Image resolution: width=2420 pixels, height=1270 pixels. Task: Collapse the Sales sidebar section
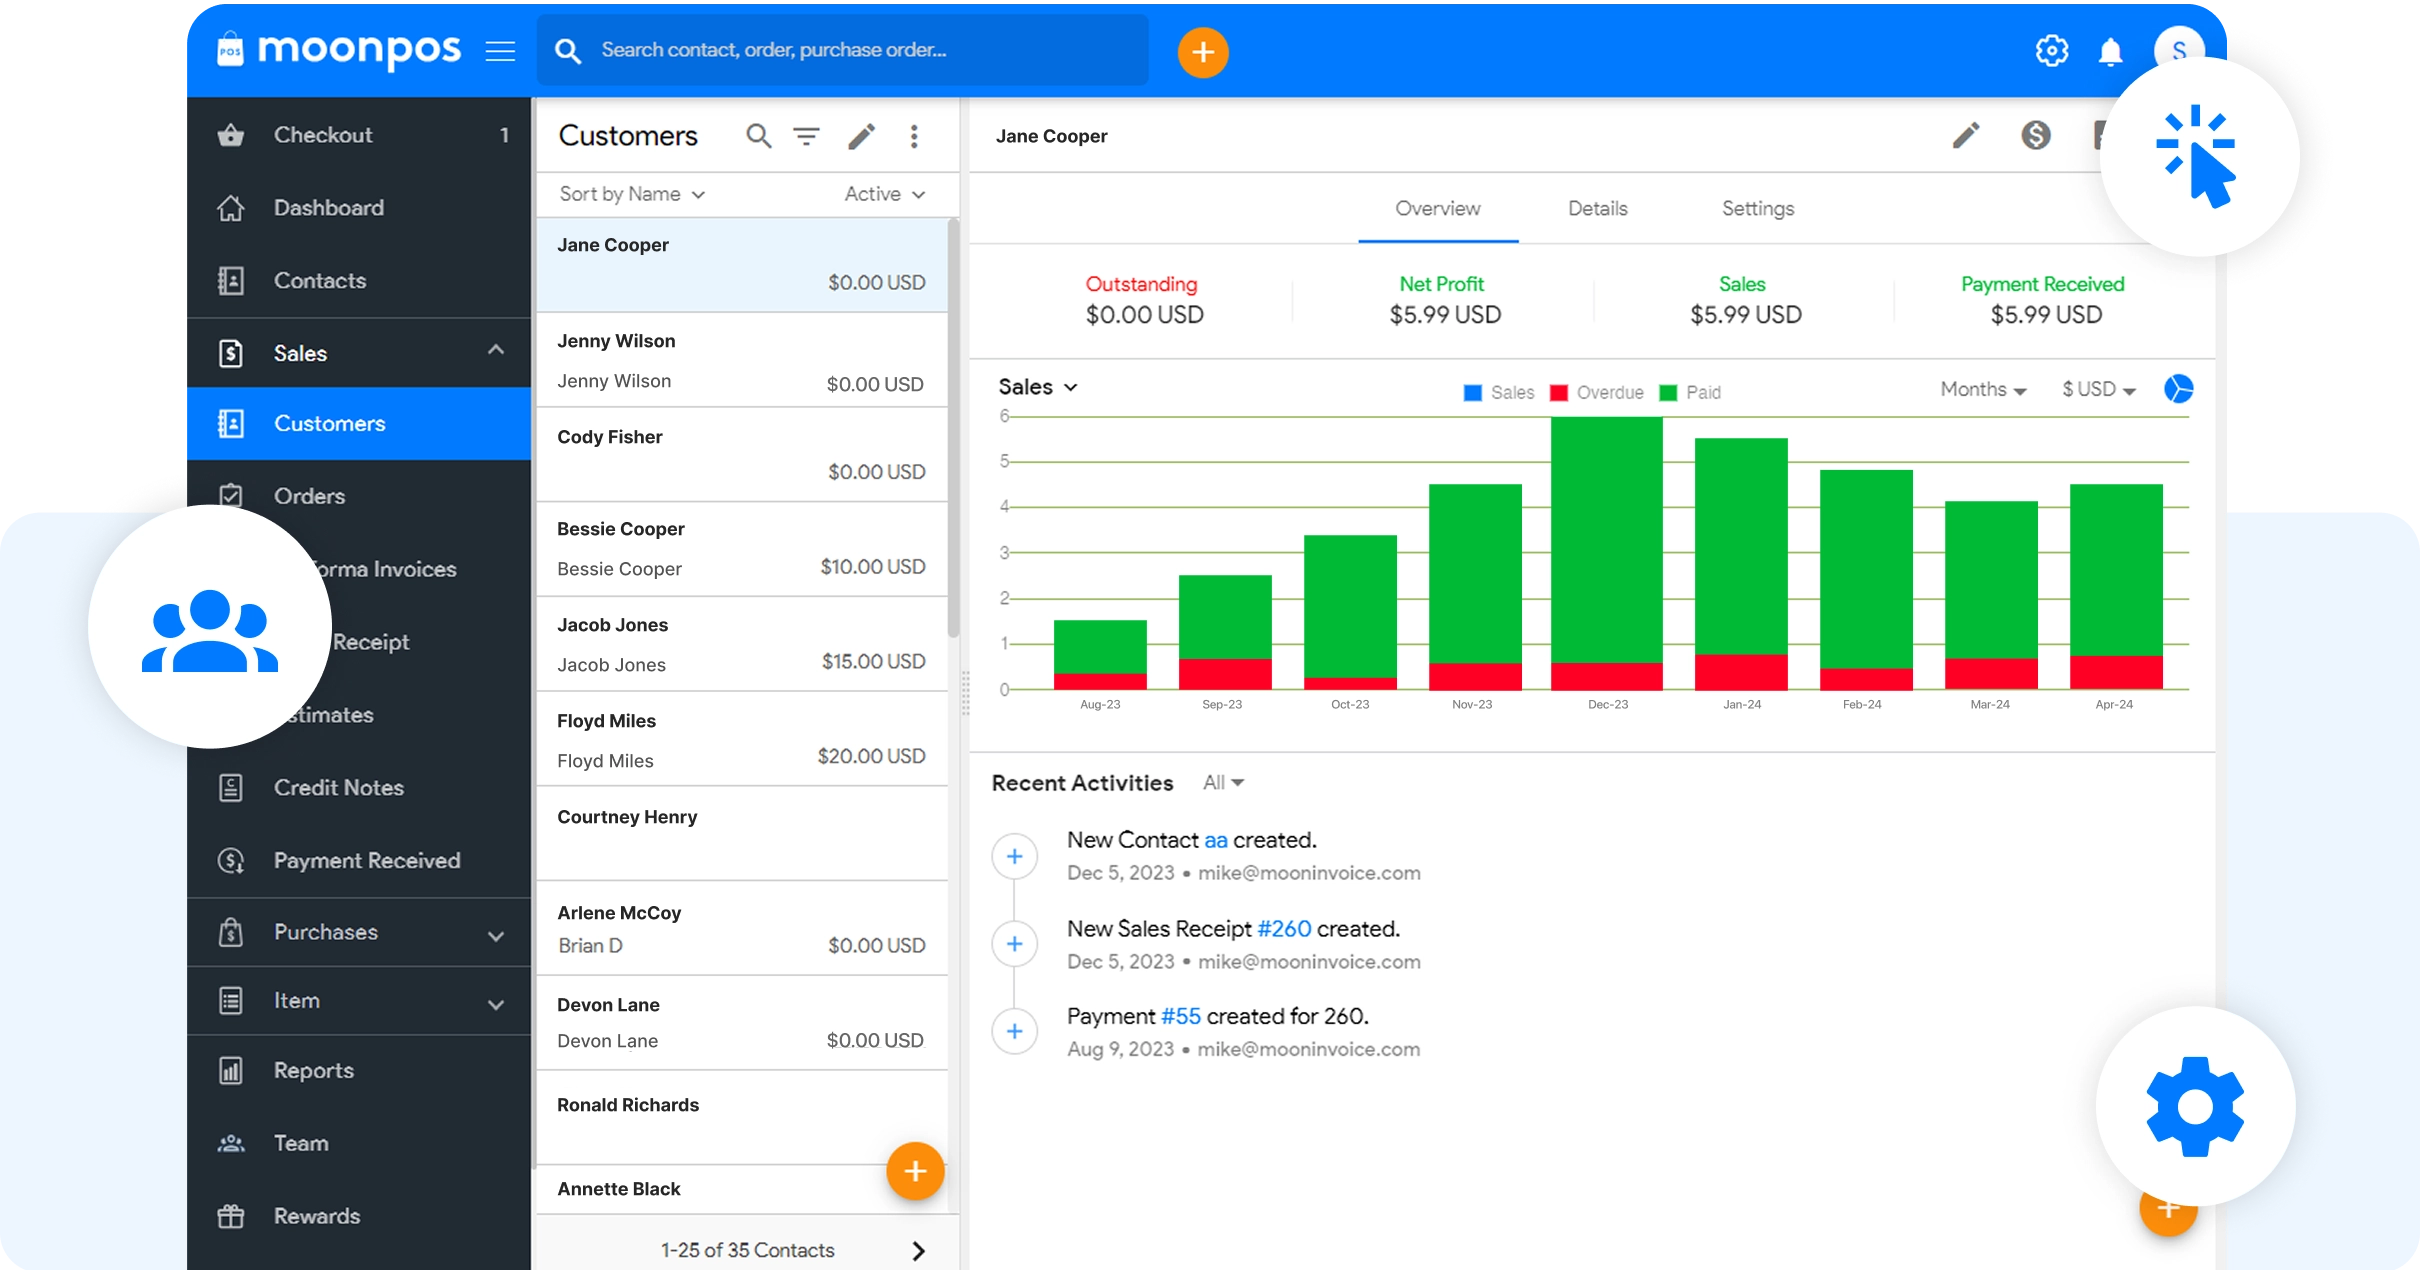496,350
